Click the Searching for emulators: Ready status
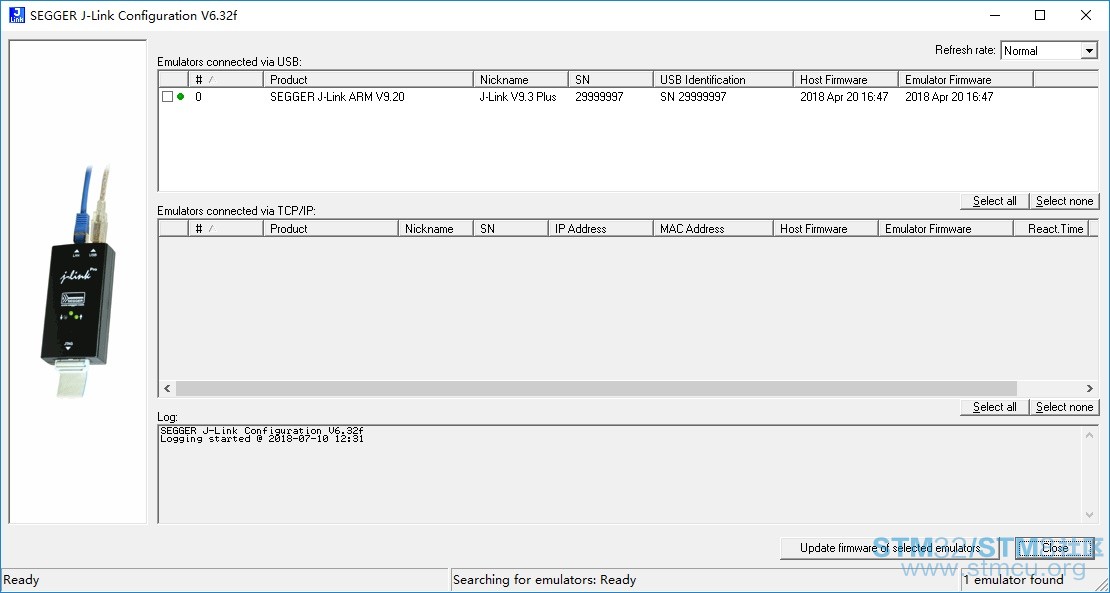This screenshot has height=593, width=1110. point(544,580)
